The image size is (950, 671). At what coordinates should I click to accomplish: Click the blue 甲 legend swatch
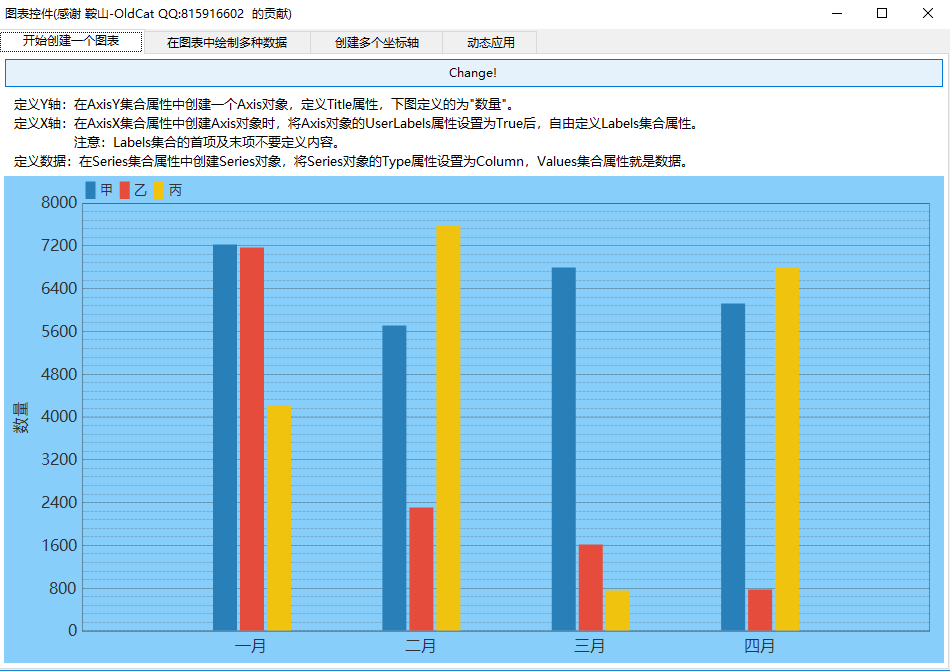(91, 190)
